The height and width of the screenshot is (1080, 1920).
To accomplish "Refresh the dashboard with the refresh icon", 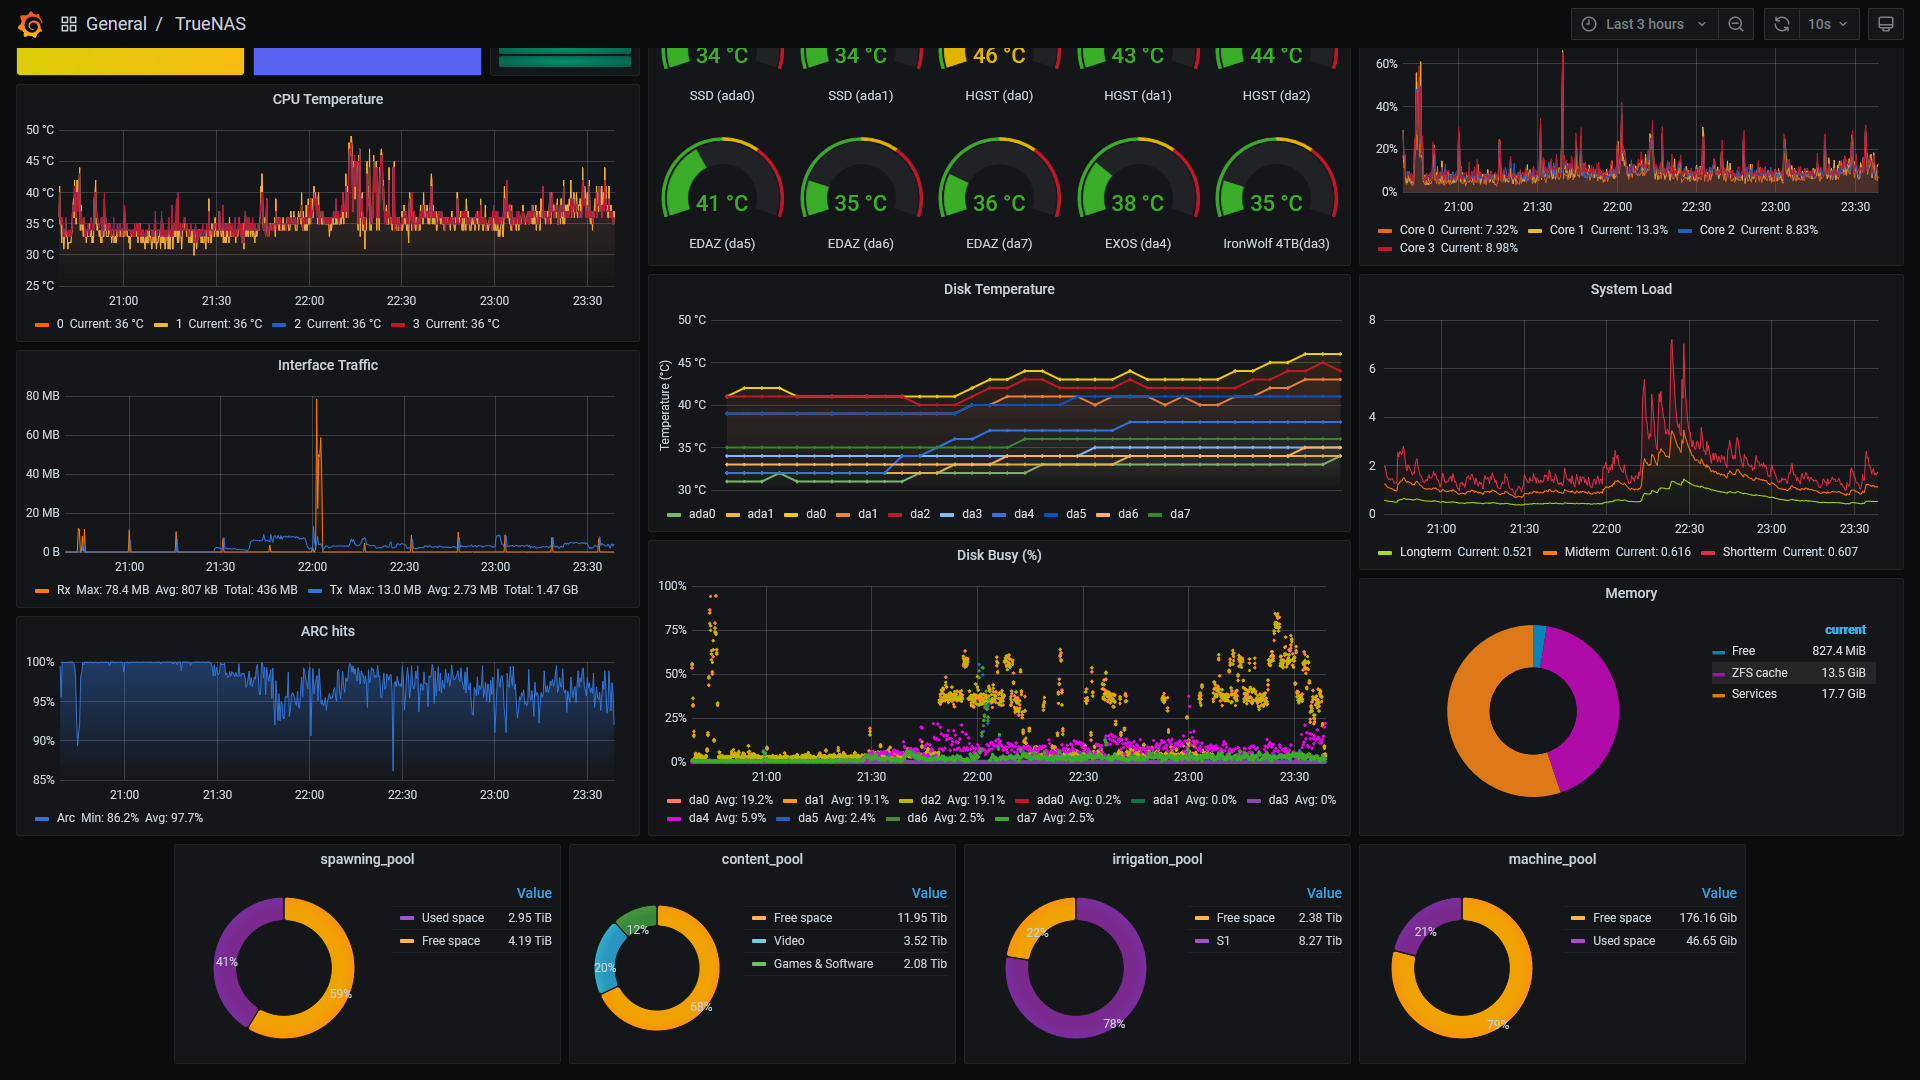I will [x=1782, y=24].
